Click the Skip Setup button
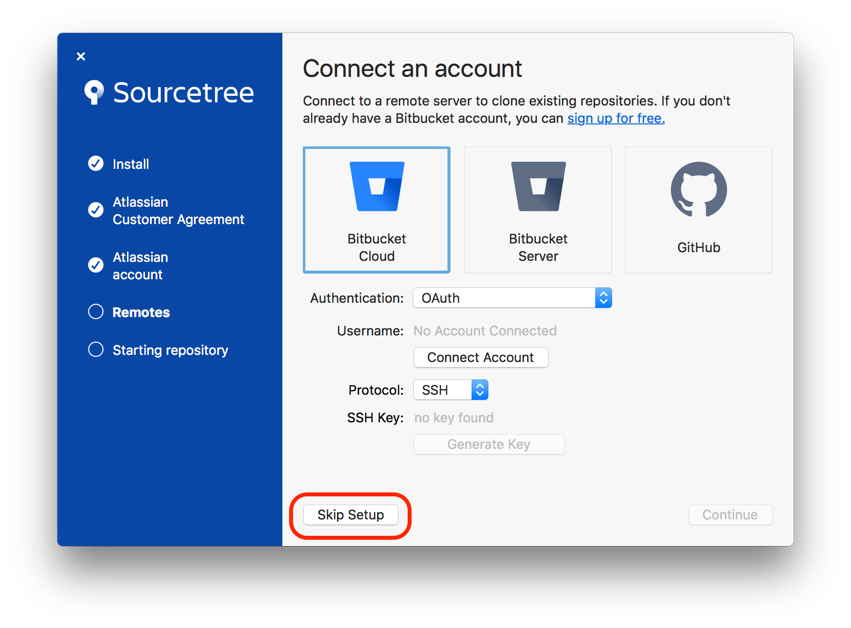 [351, 515]
